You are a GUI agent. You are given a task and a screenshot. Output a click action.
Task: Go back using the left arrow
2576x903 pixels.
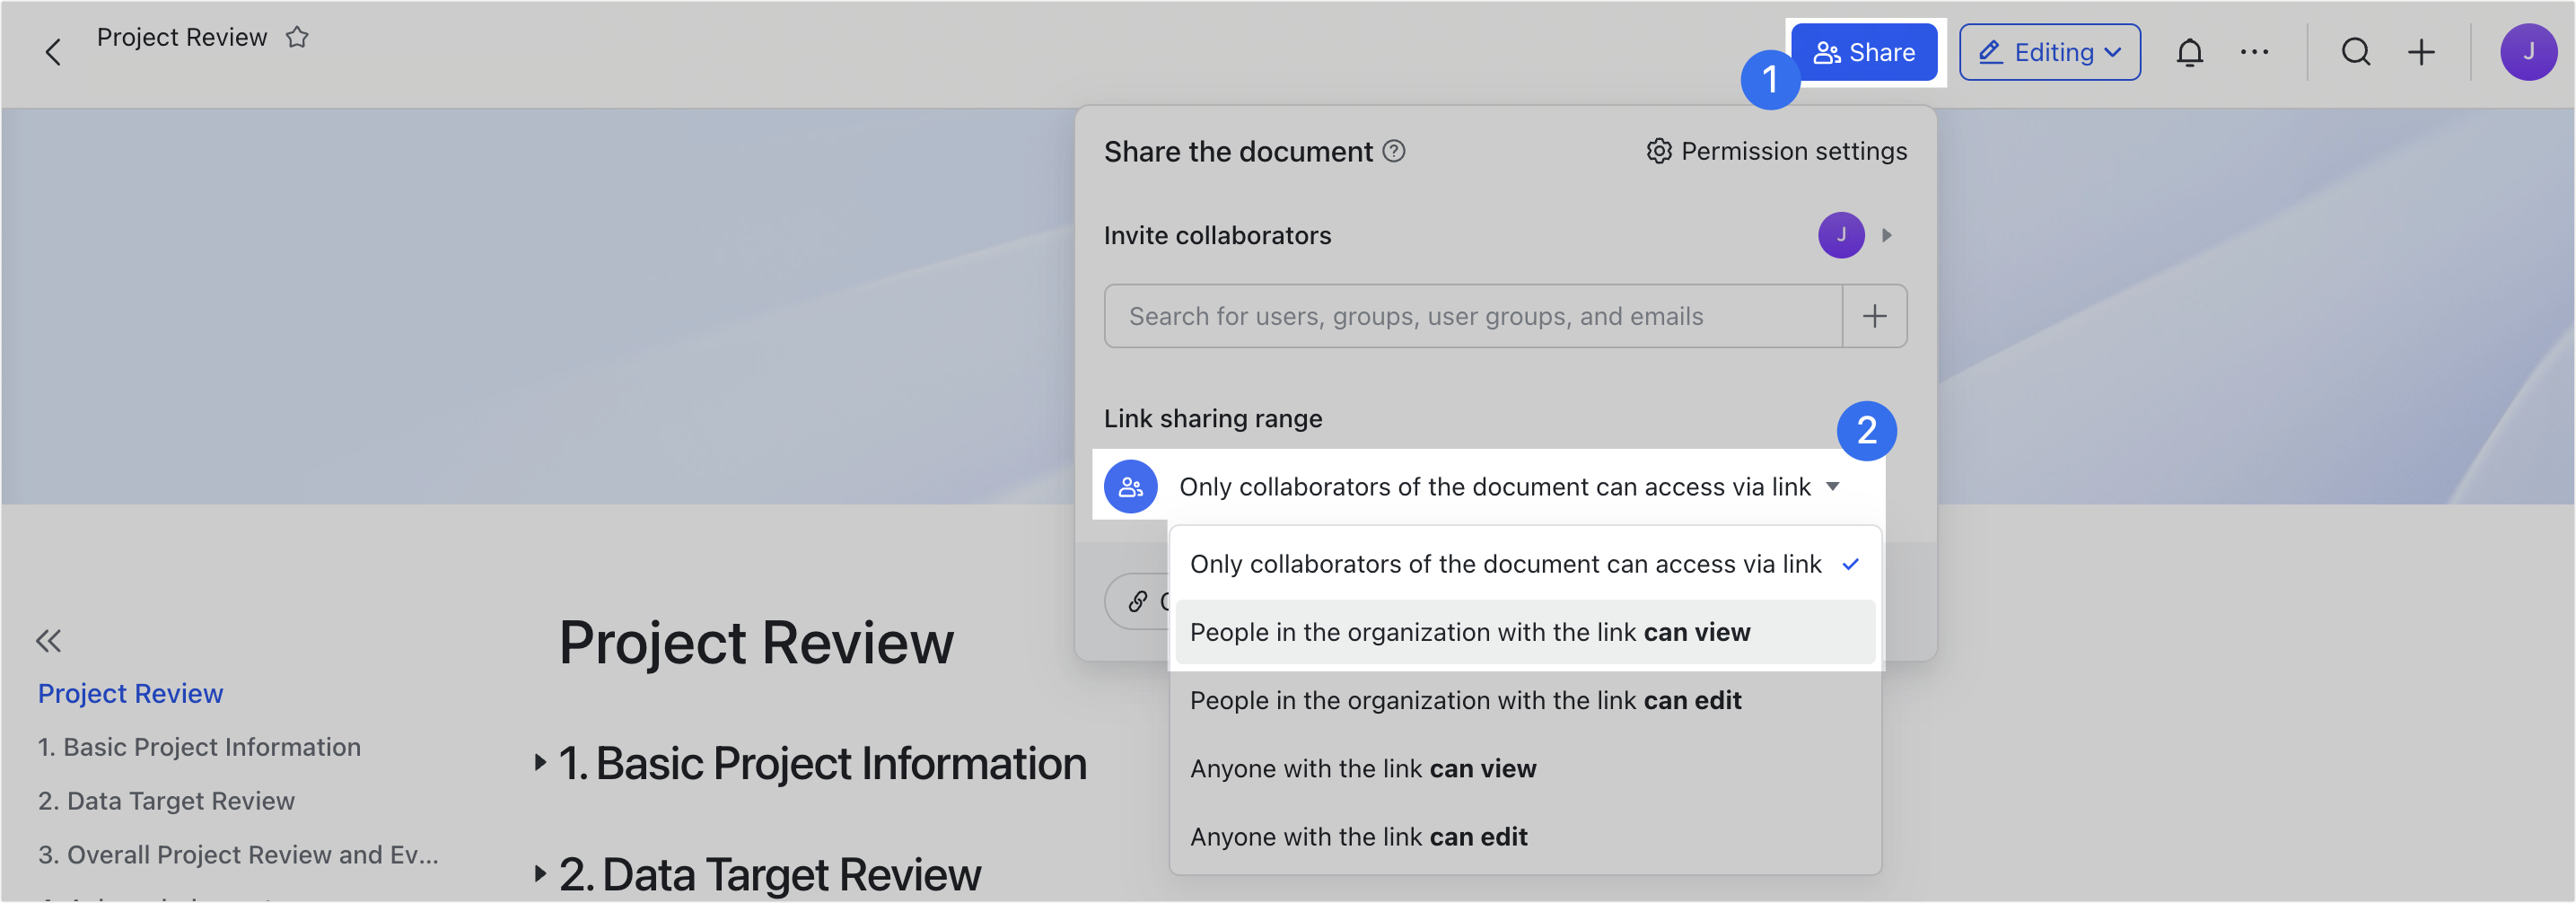[53, 52]
